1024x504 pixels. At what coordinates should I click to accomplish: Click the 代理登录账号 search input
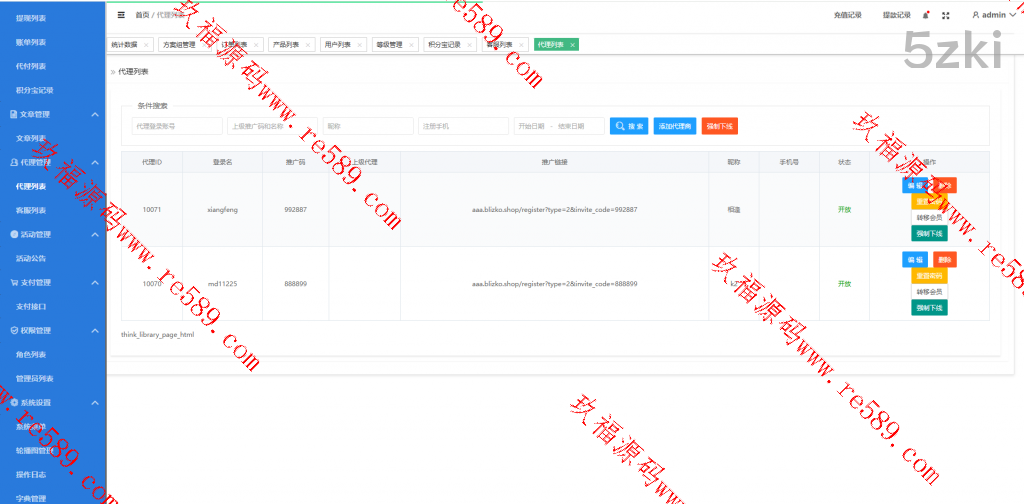coord(177,126)
